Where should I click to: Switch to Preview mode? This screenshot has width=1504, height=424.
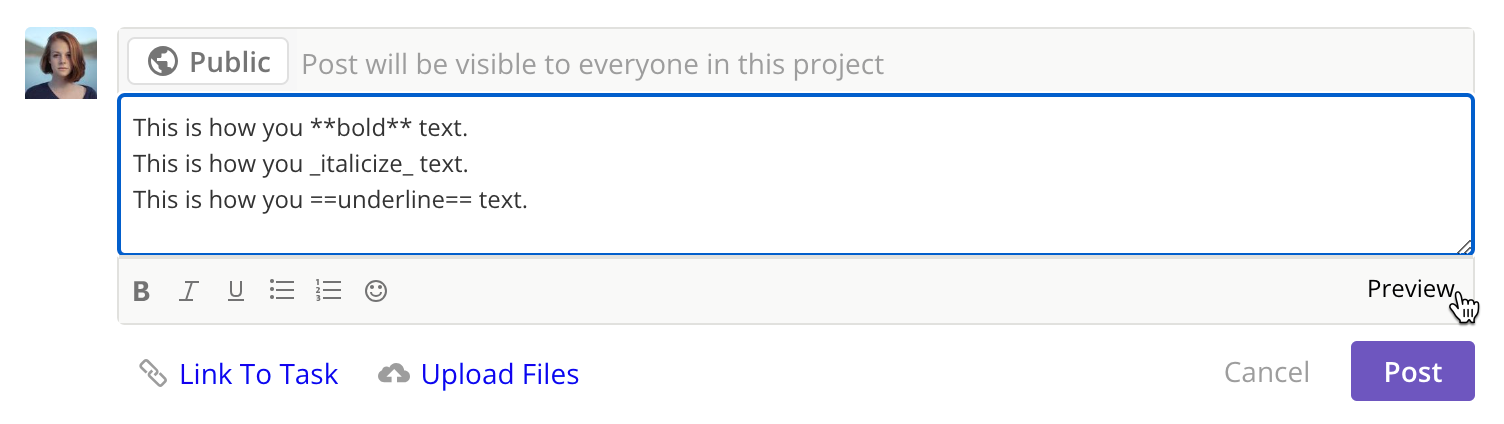coord(1410,289)
